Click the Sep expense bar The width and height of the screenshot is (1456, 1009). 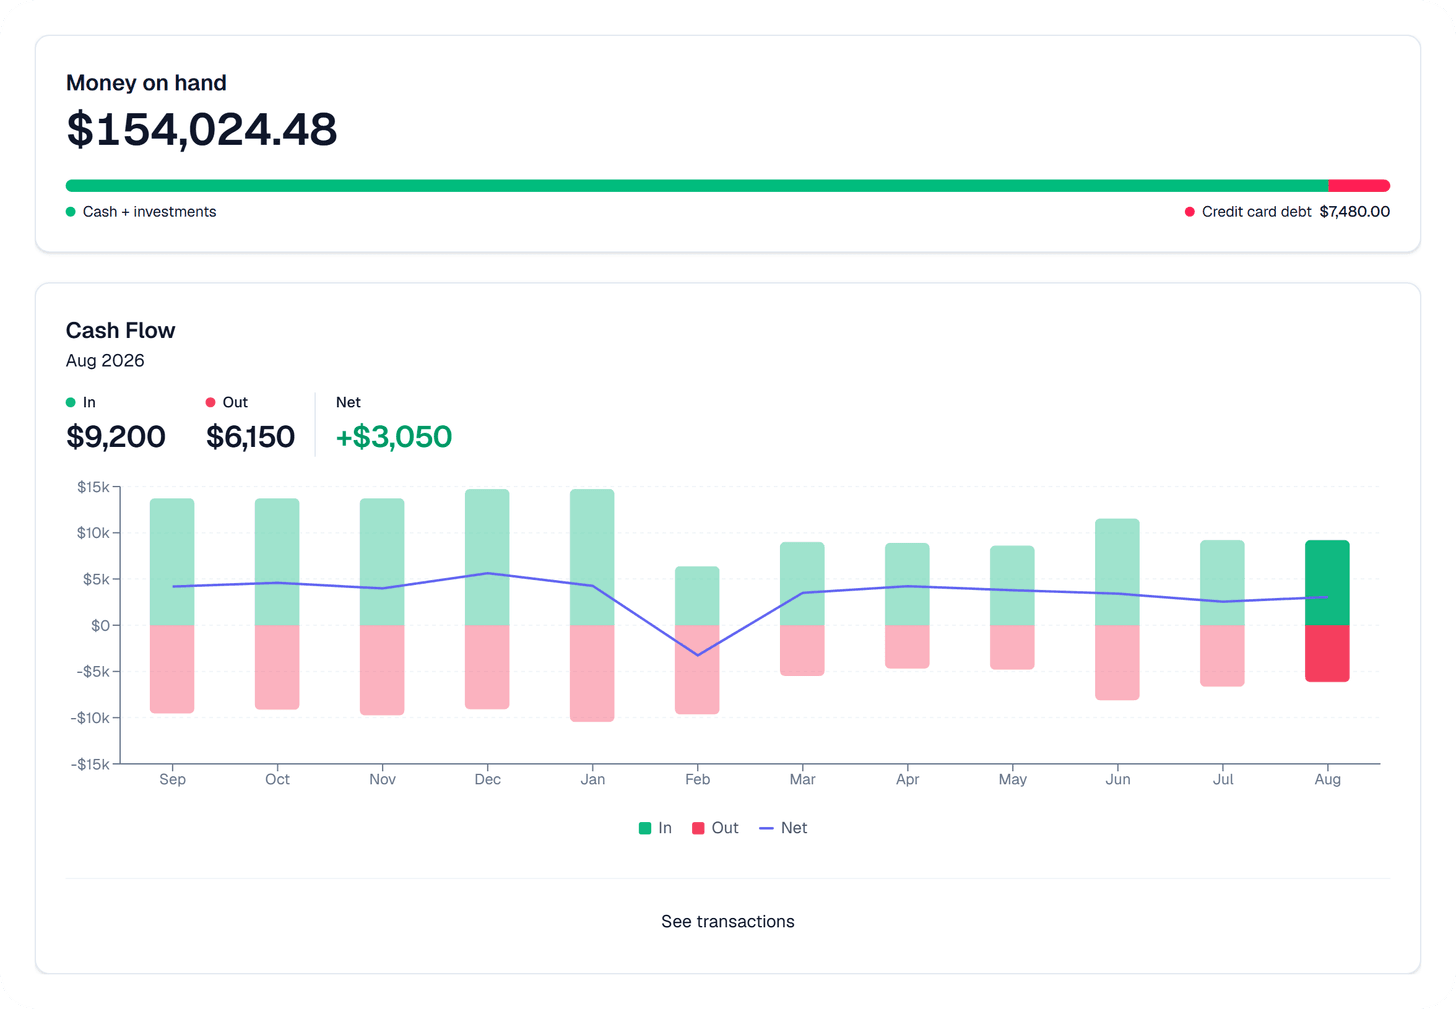click(172, 669)
